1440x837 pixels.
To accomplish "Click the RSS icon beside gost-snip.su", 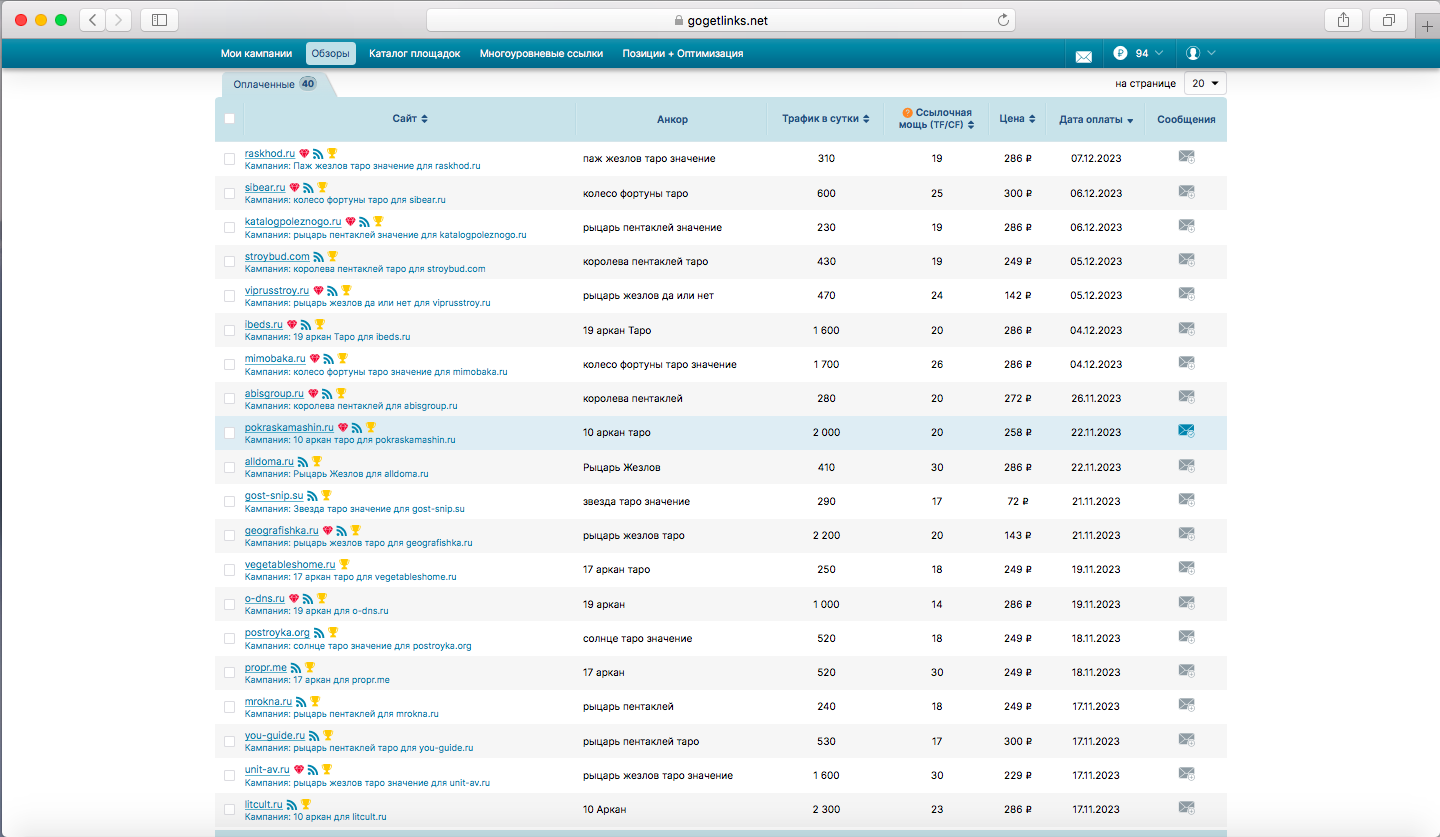I will [x=312, y=496].
